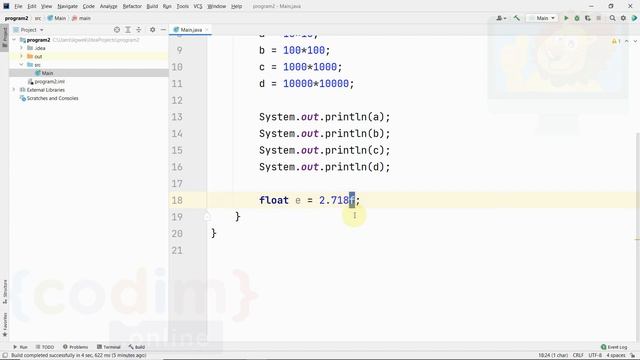The image size is (640, 360).
Task: Open the Terminal tool window
Action: (x=109, y=347)
